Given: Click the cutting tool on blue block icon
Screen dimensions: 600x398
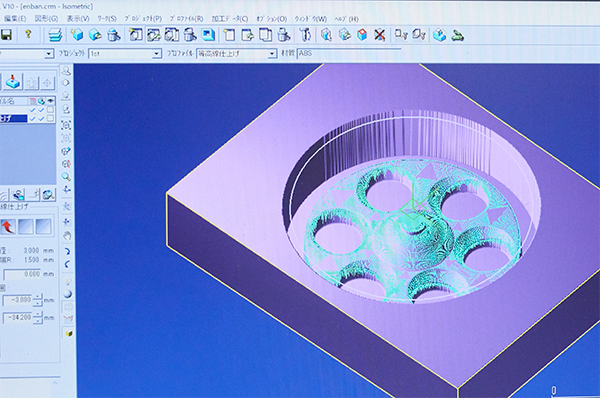Looking at the screenshot, I should 13,82.
